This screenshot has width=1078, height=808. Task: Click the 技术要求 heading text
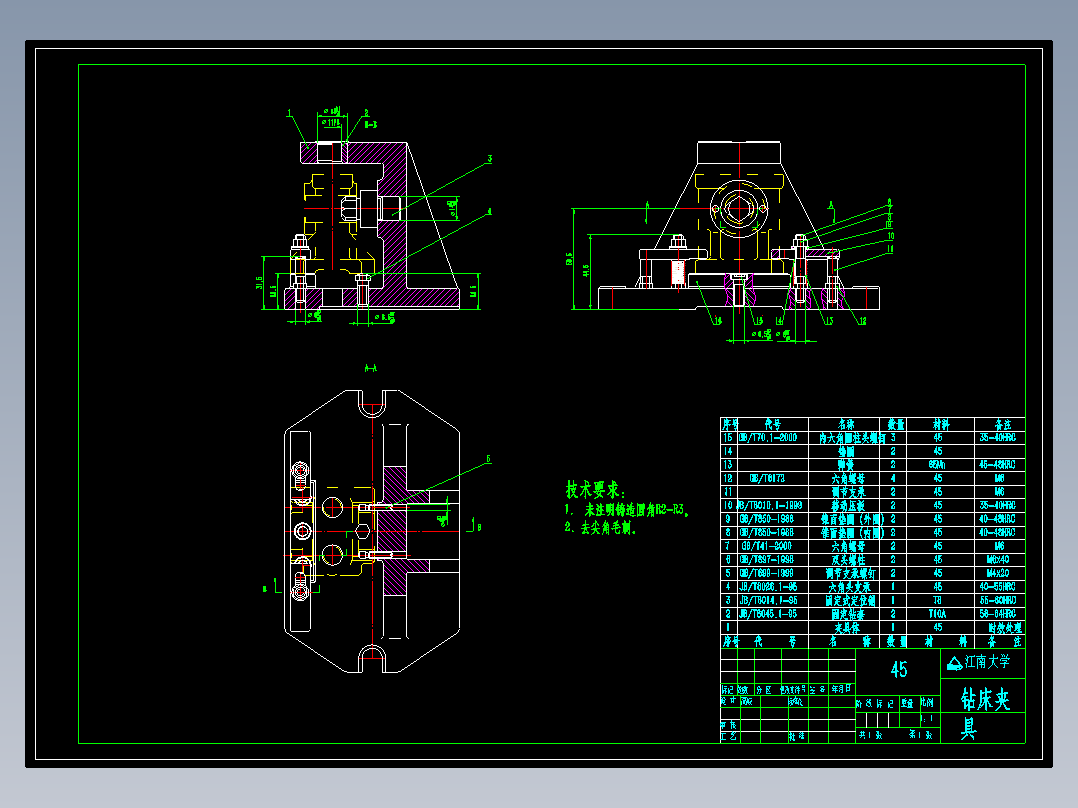pyautogui.click(x=595, y=490)
